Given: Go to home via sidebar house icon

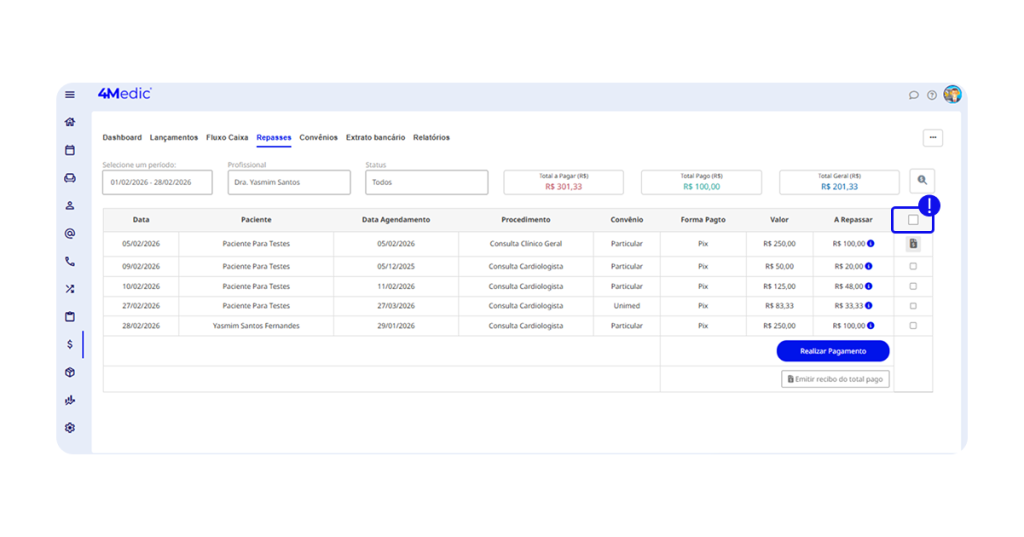Looking at the screenshot, I should pos(70,122).
